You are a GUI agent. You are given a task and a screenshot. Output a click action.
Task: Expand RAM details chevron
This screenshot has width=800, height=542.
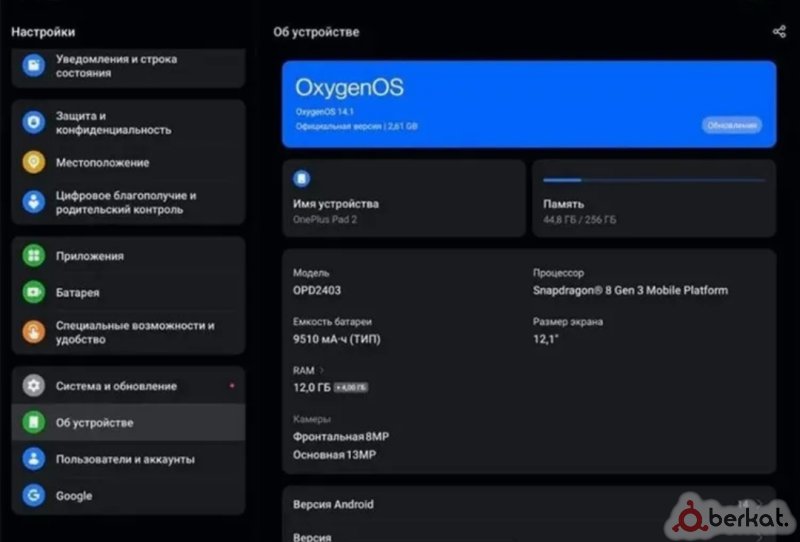point(321,370)
